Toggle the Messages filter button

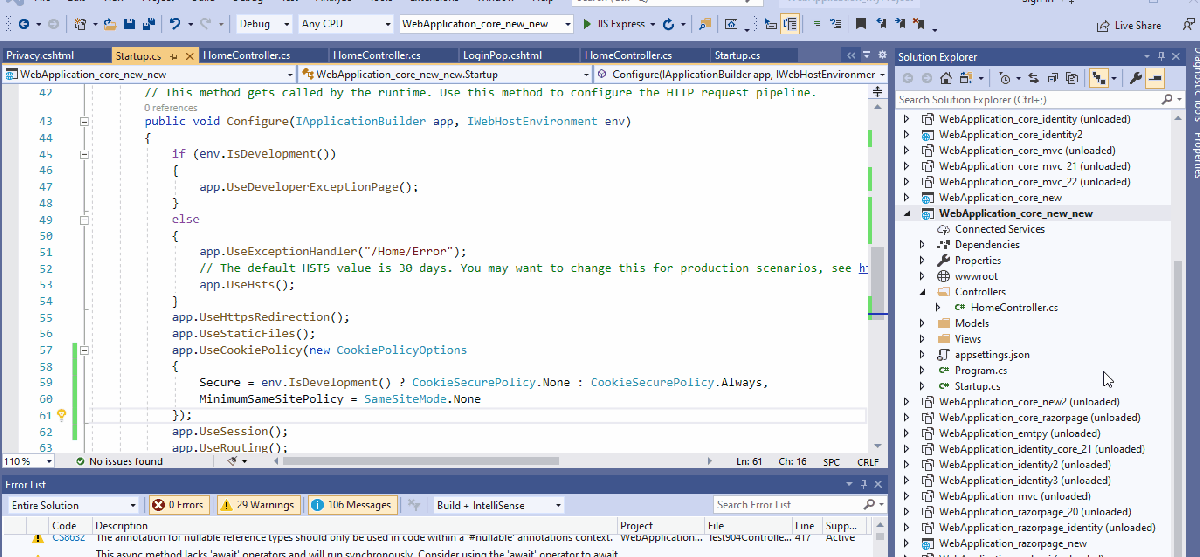tap(351, 505)
